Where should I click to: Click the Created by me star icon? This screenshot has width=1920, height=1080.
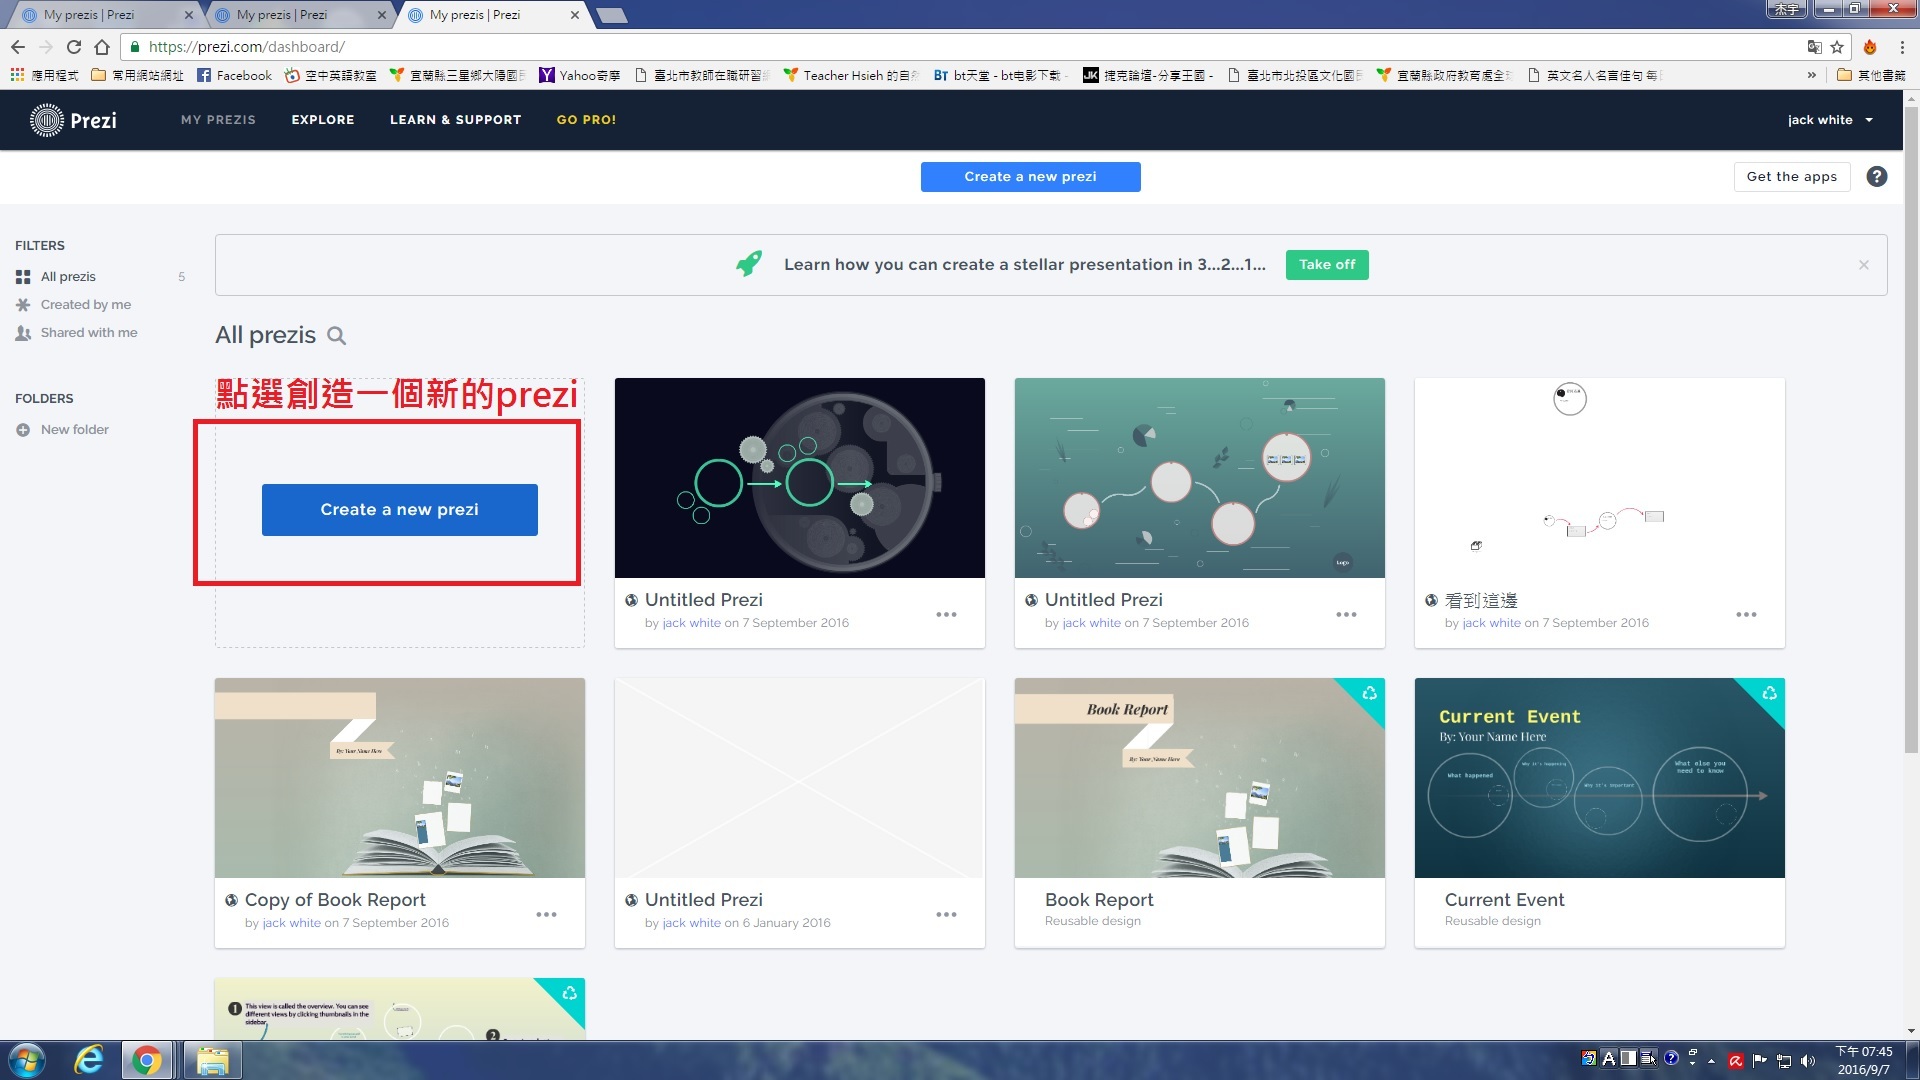[23, 305]
